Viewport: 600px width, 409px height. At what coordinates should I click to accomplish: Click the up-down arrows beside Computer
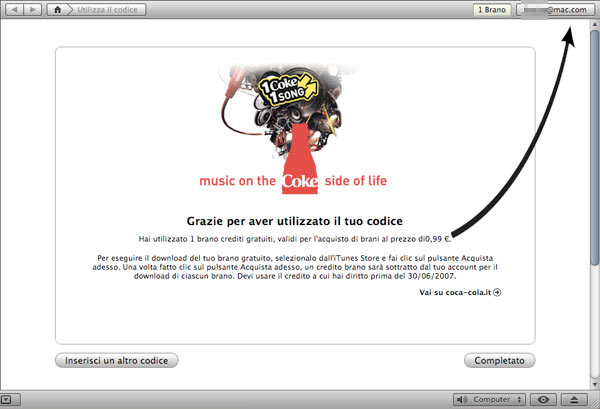pyautogui.click(x=518, y=399)
